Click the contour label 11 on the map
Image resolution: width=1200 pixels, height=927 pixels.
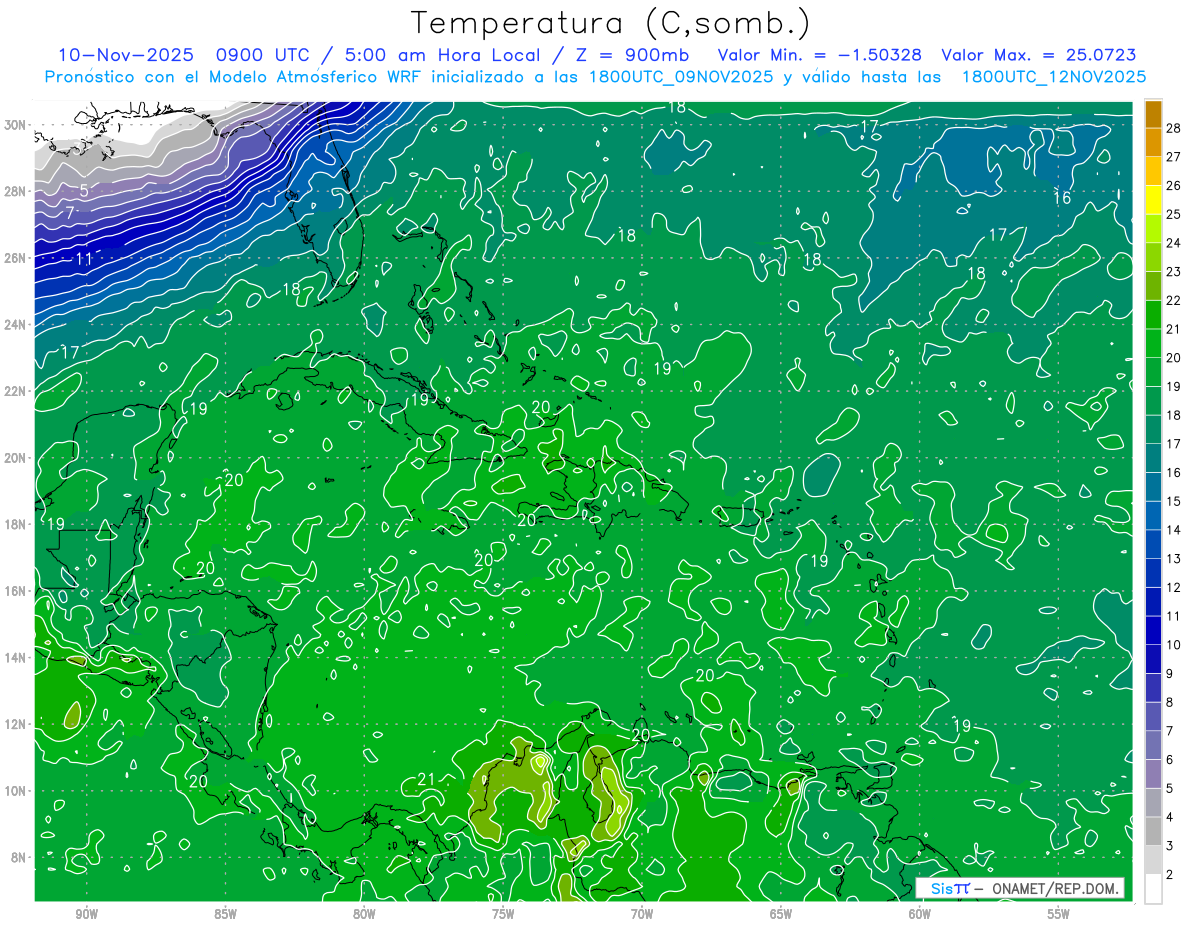84,259
